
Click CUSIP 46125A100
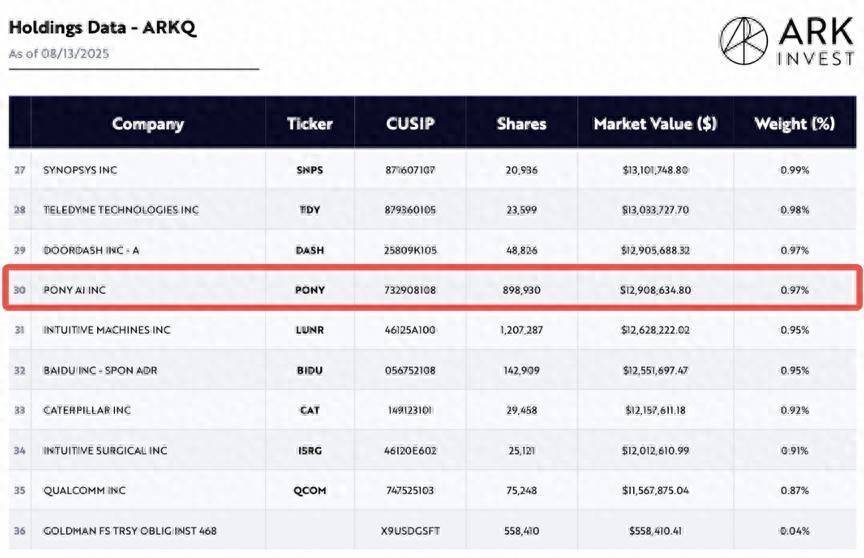click(410, 330)
